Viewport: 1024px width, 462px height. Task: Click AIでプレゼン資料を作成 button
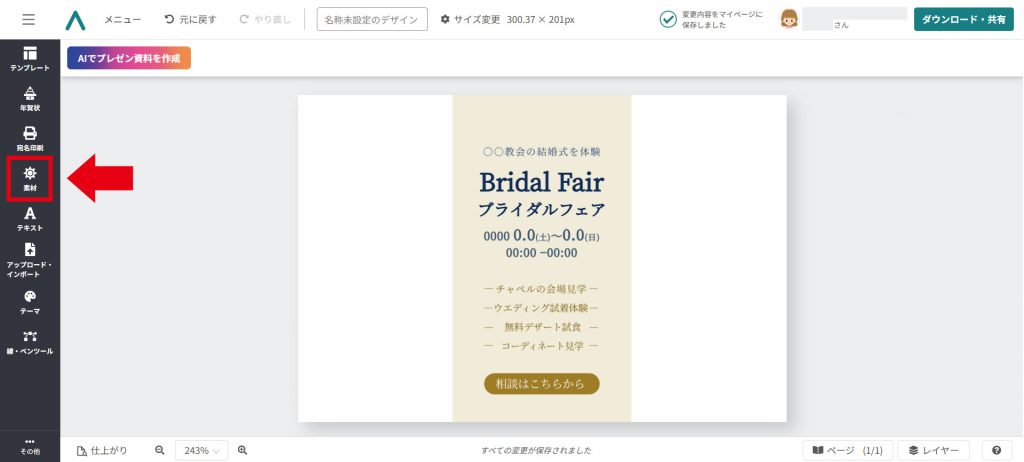(129, 58)
